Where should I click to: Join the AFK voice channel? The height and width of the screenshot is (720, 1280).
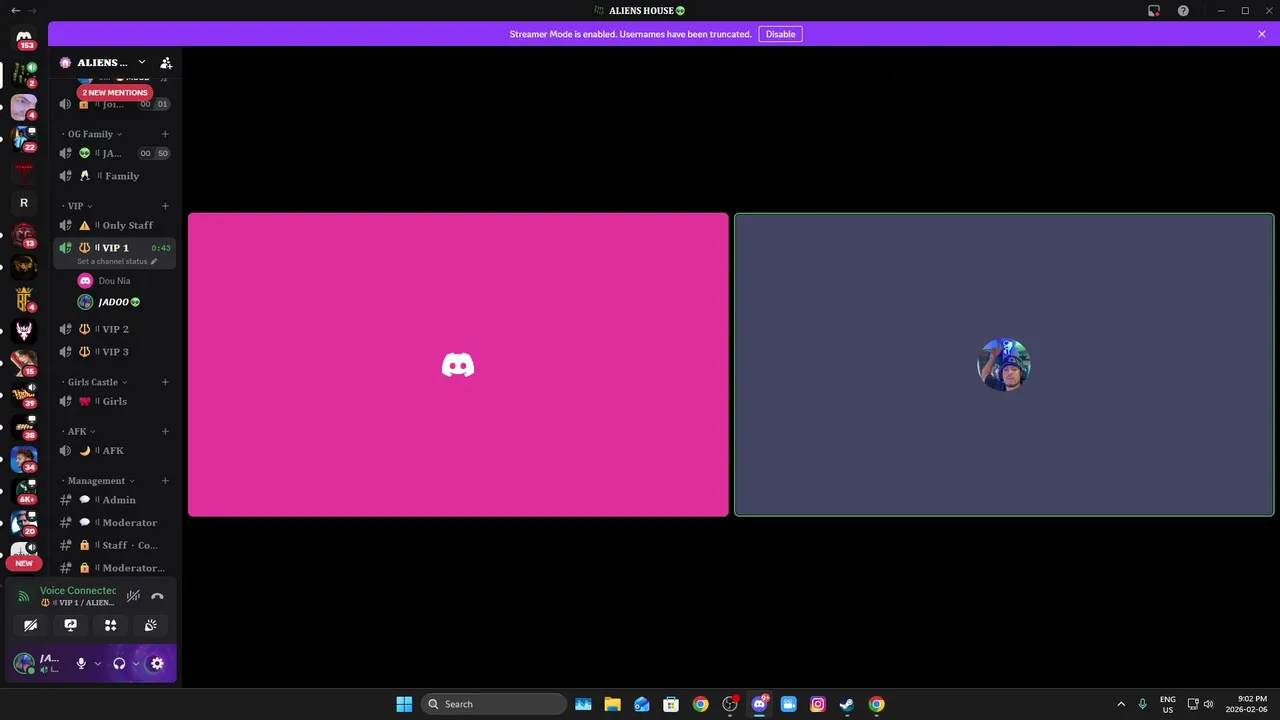click(114, 451)
